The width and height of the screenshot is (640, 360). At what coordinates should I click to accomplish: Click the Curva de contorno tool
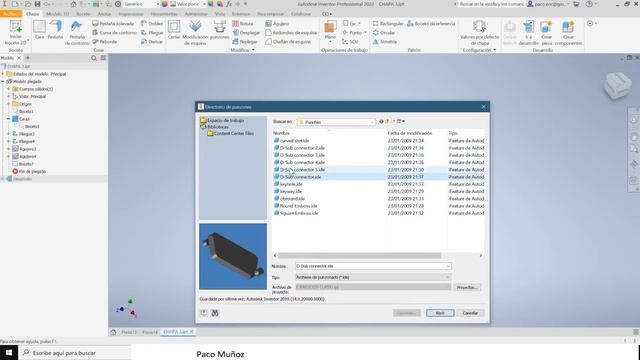coord(114,33)
